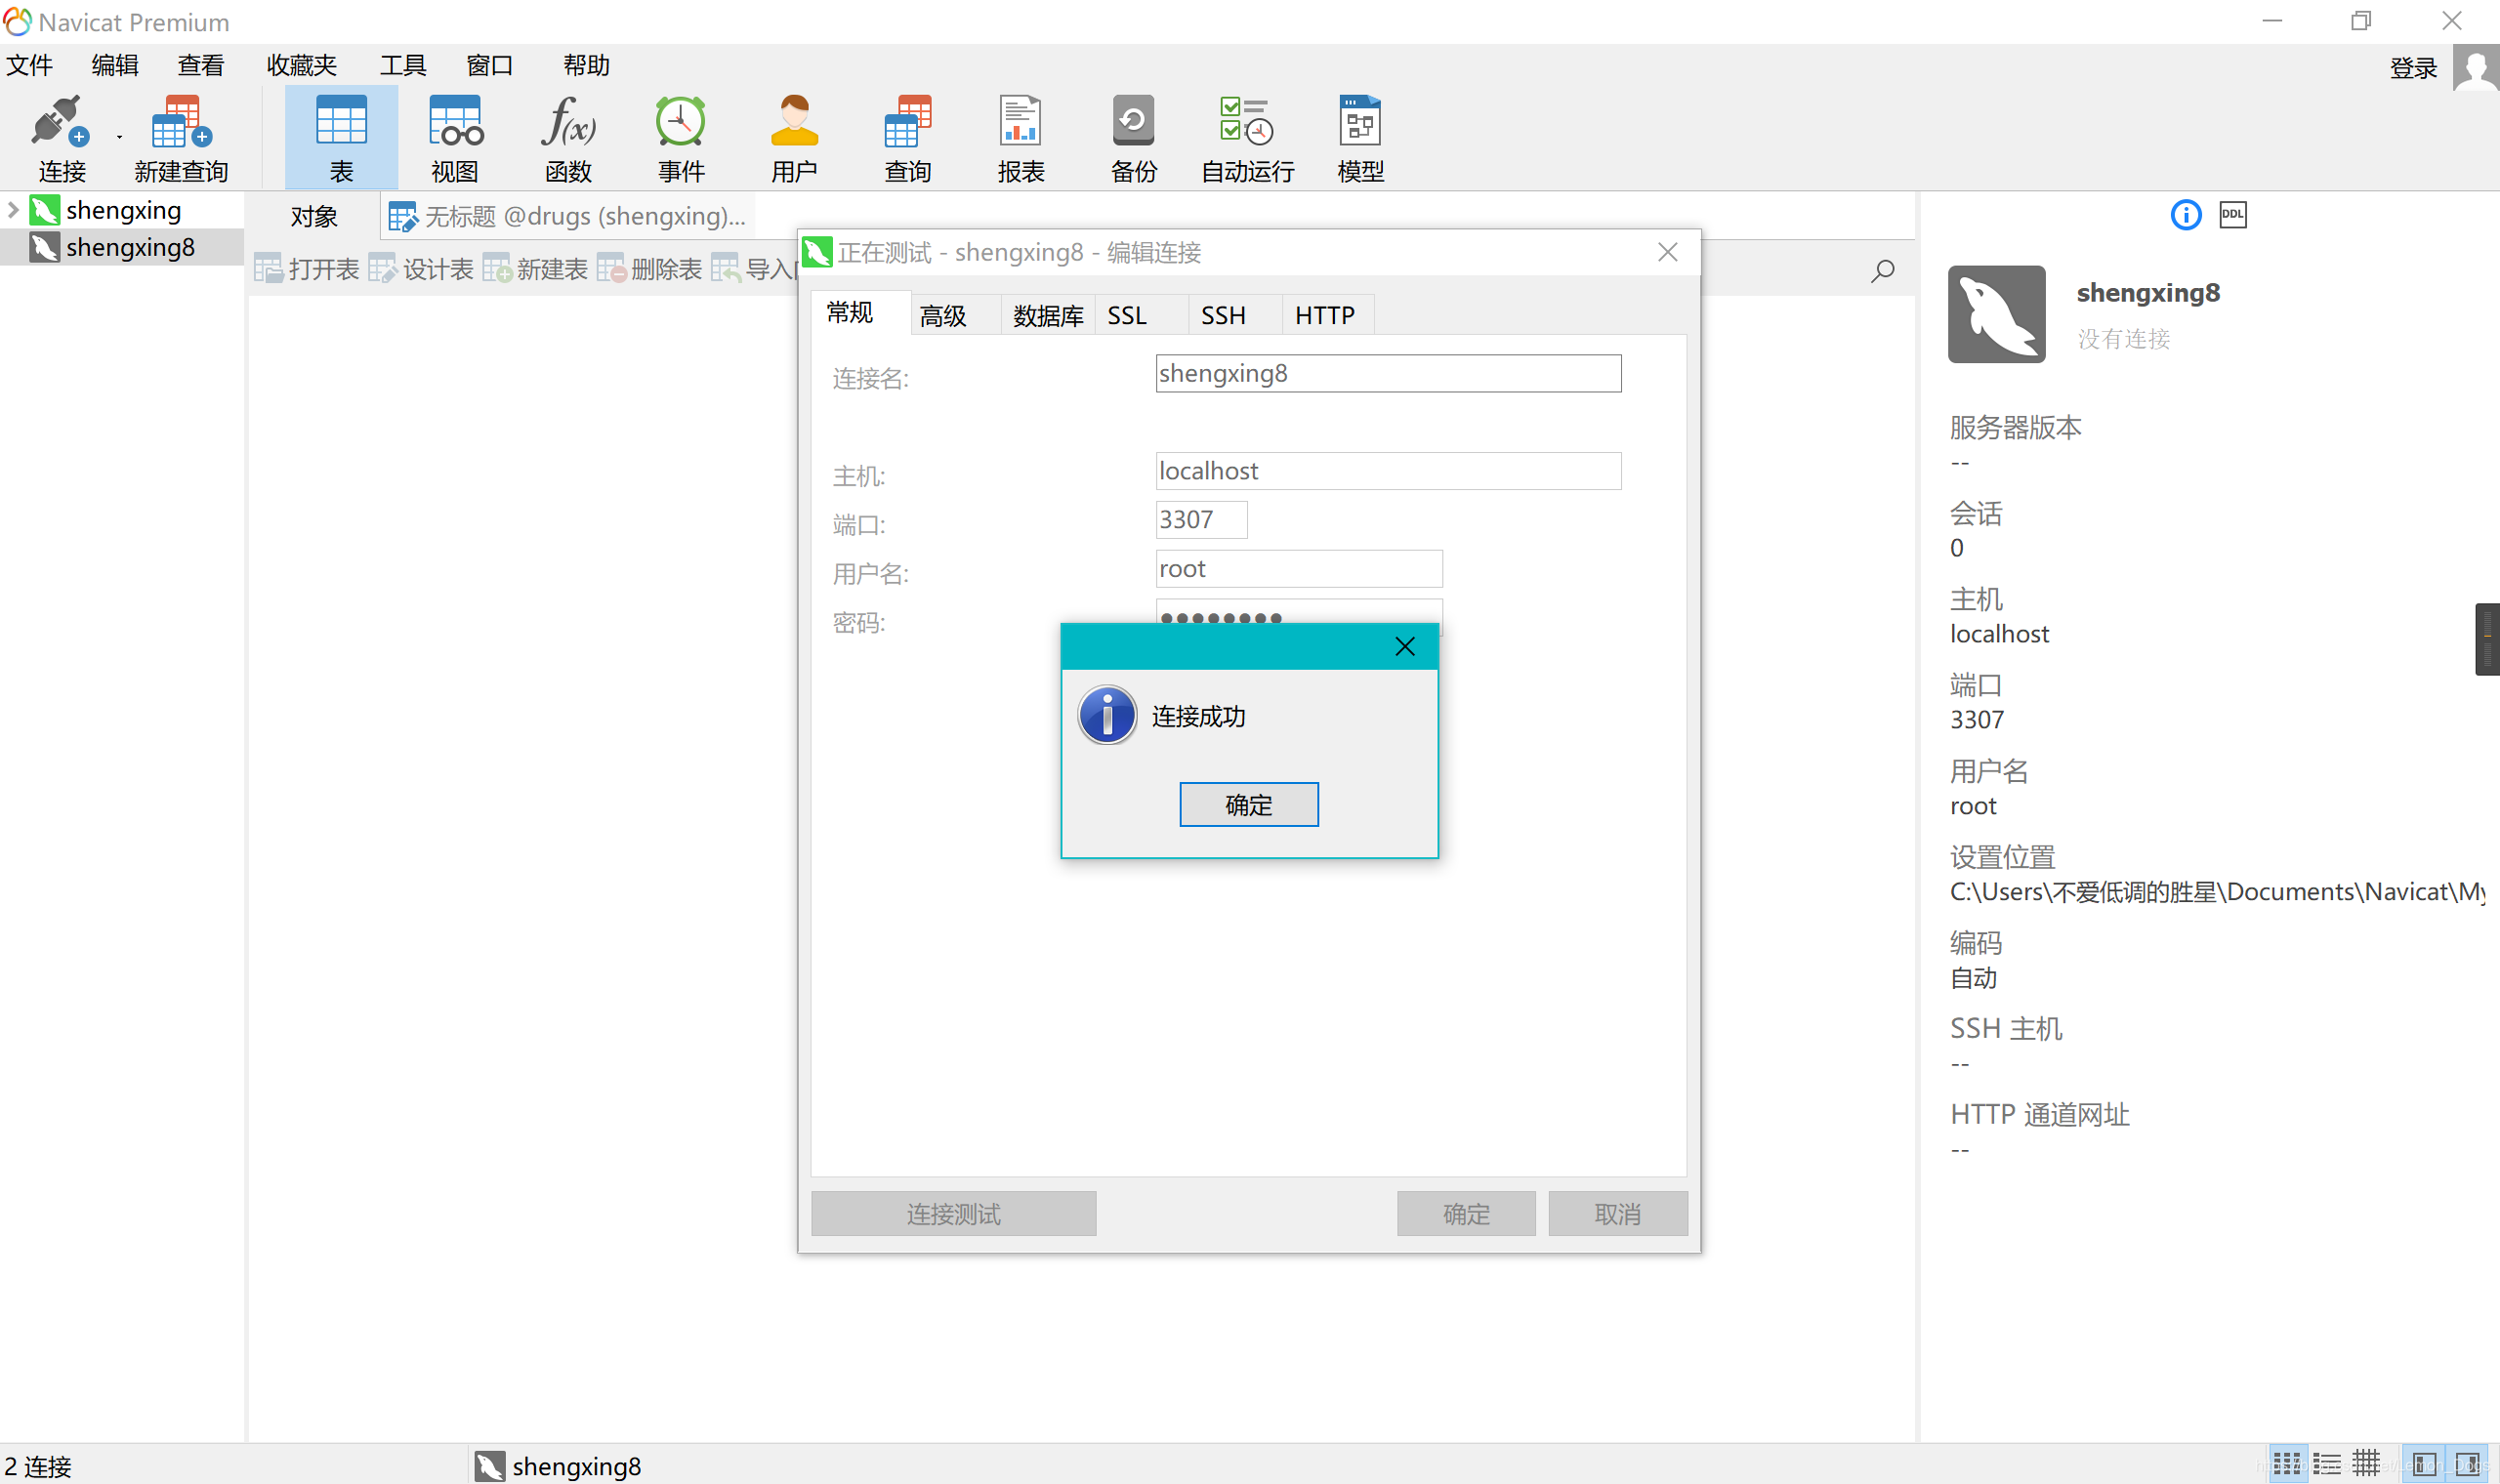Open the dropdown arrow next to 连接
Viewport: 2500px width, 1484px height.
click(119, 137)
